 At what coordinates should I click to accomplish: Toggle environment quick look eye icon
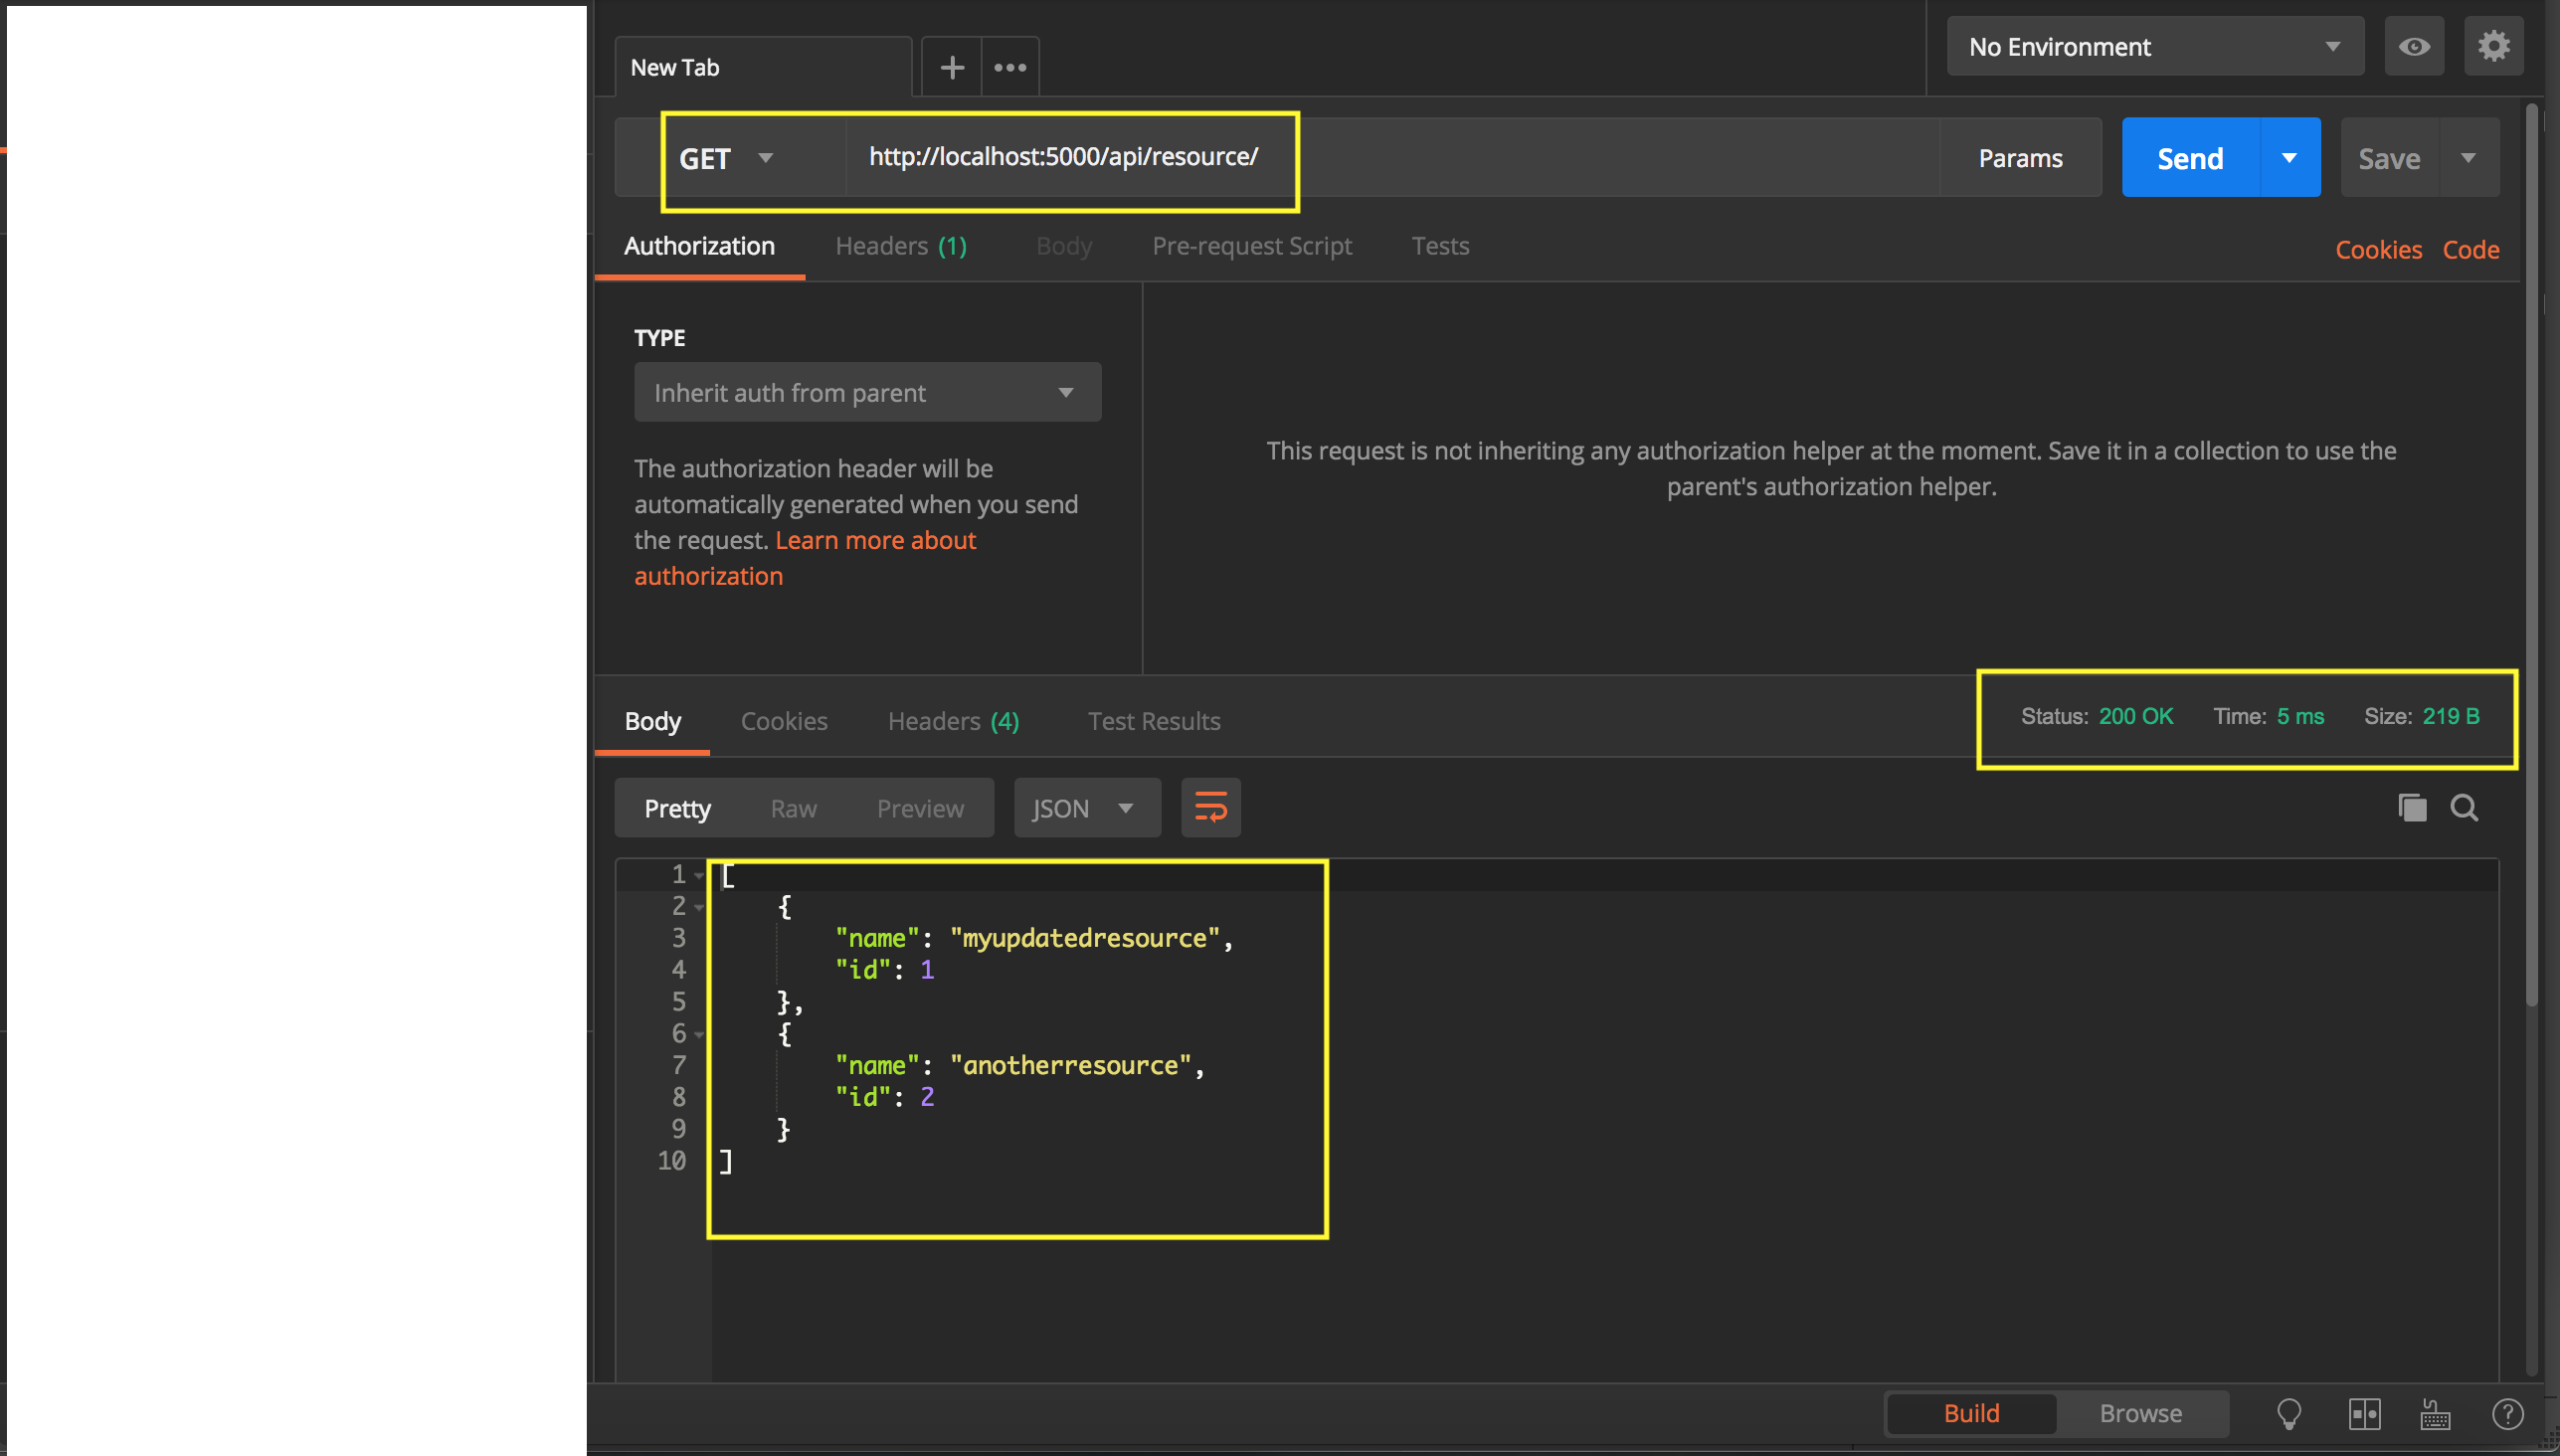[2414, 46]
